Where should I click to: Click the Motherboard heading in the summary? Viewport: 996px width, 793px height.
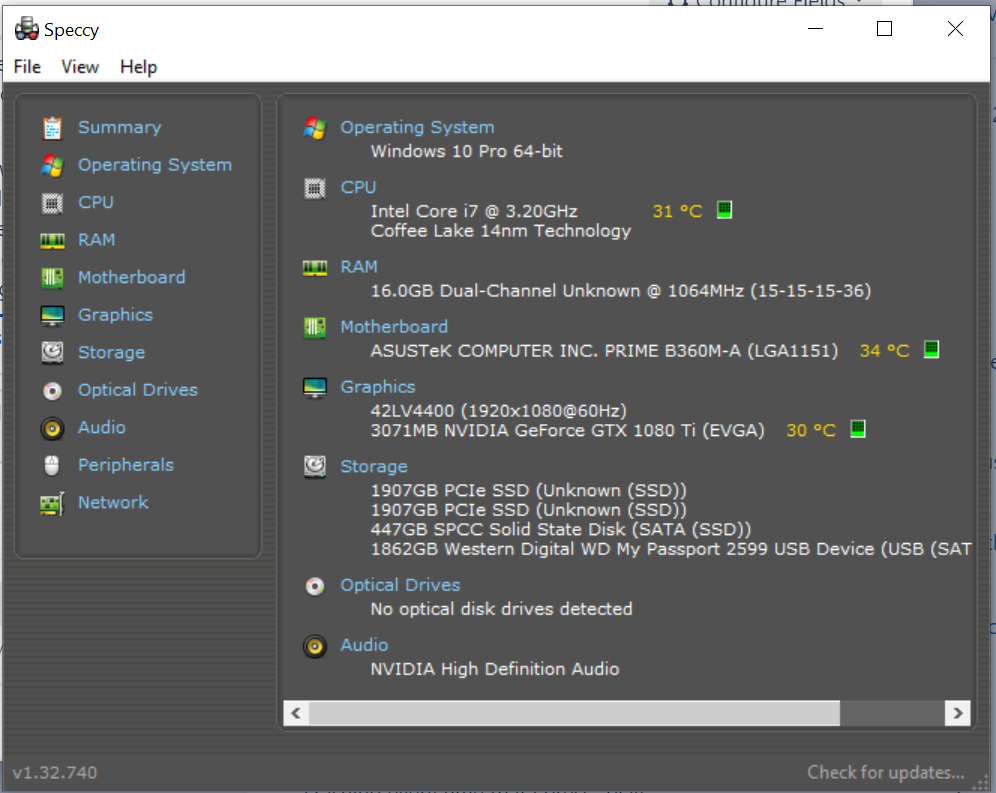[x=394, y=327]
